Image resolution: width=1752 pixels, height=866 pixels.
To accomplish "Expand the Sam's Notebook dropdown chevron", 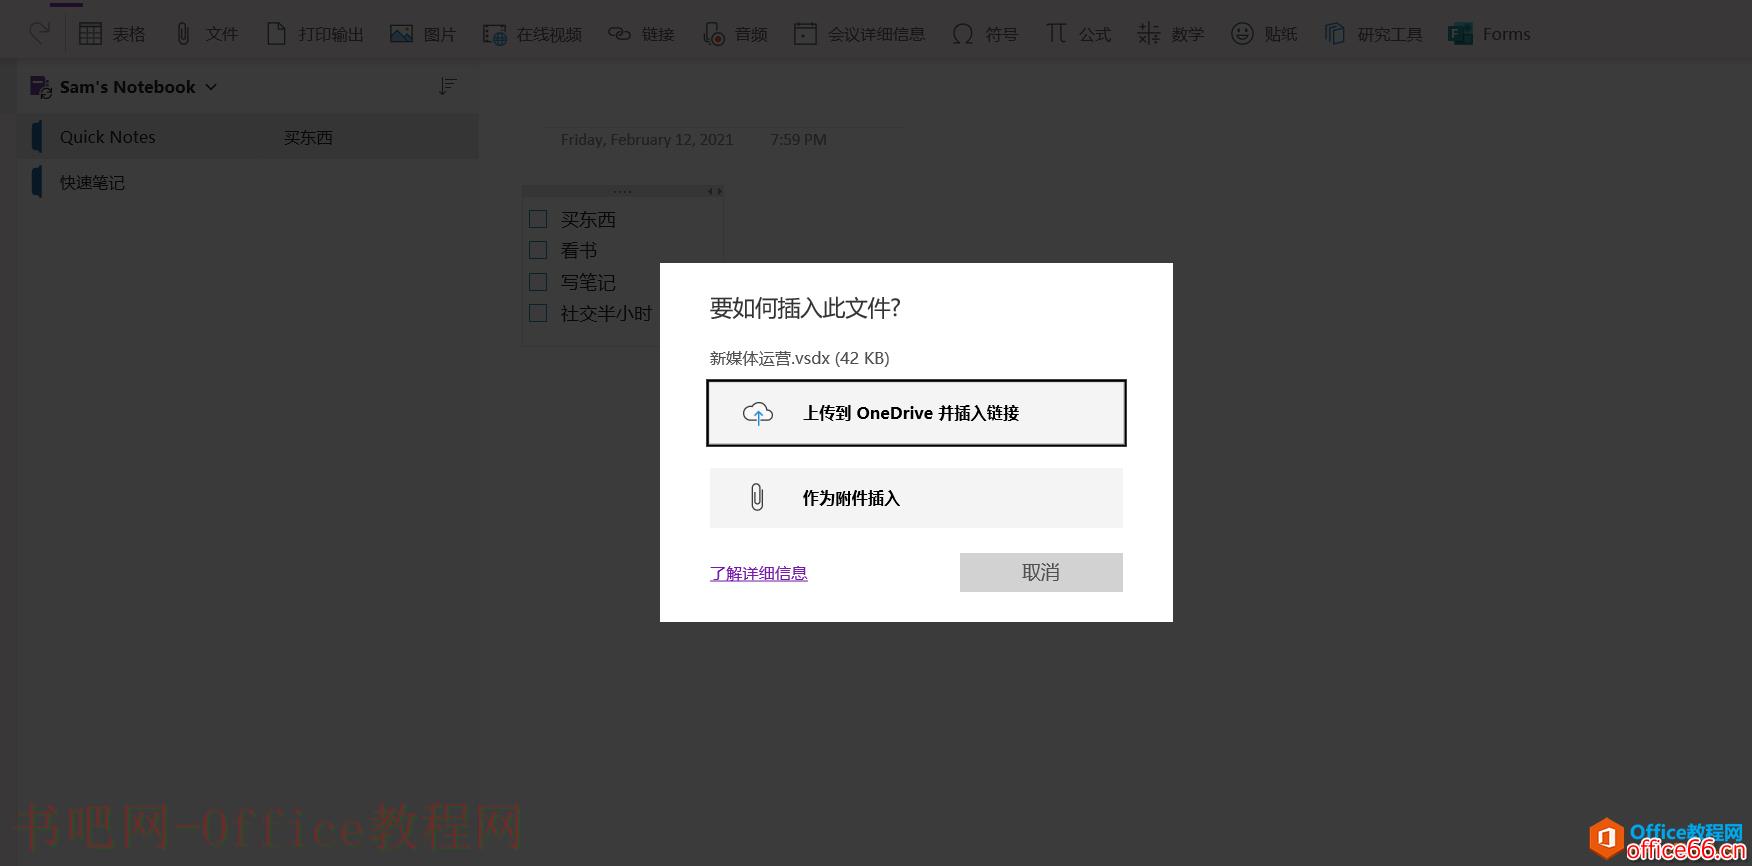I will 211,87.
